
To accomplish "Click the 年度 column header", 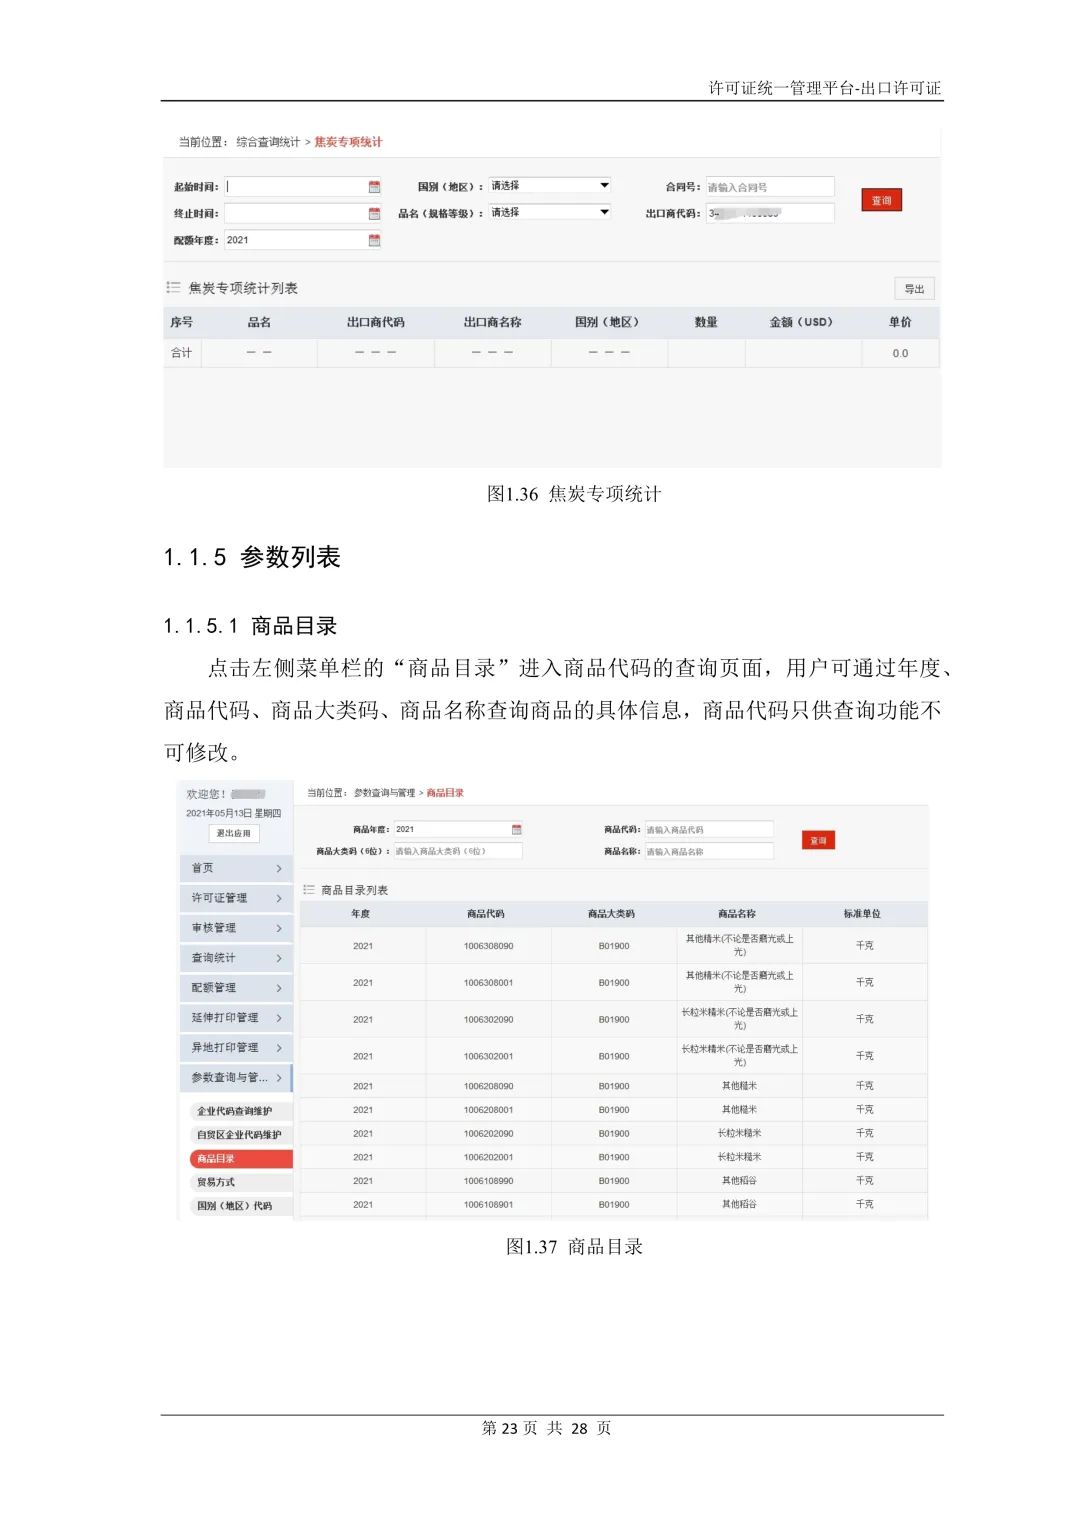I will (361, 914).
